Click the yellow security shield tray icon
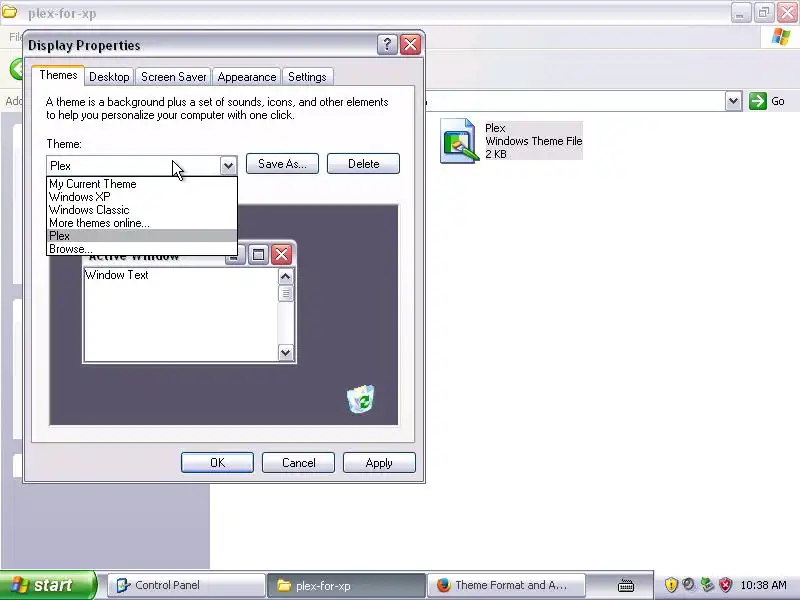The width and height of the screenshot is (800, 600). tap(671, 585)
